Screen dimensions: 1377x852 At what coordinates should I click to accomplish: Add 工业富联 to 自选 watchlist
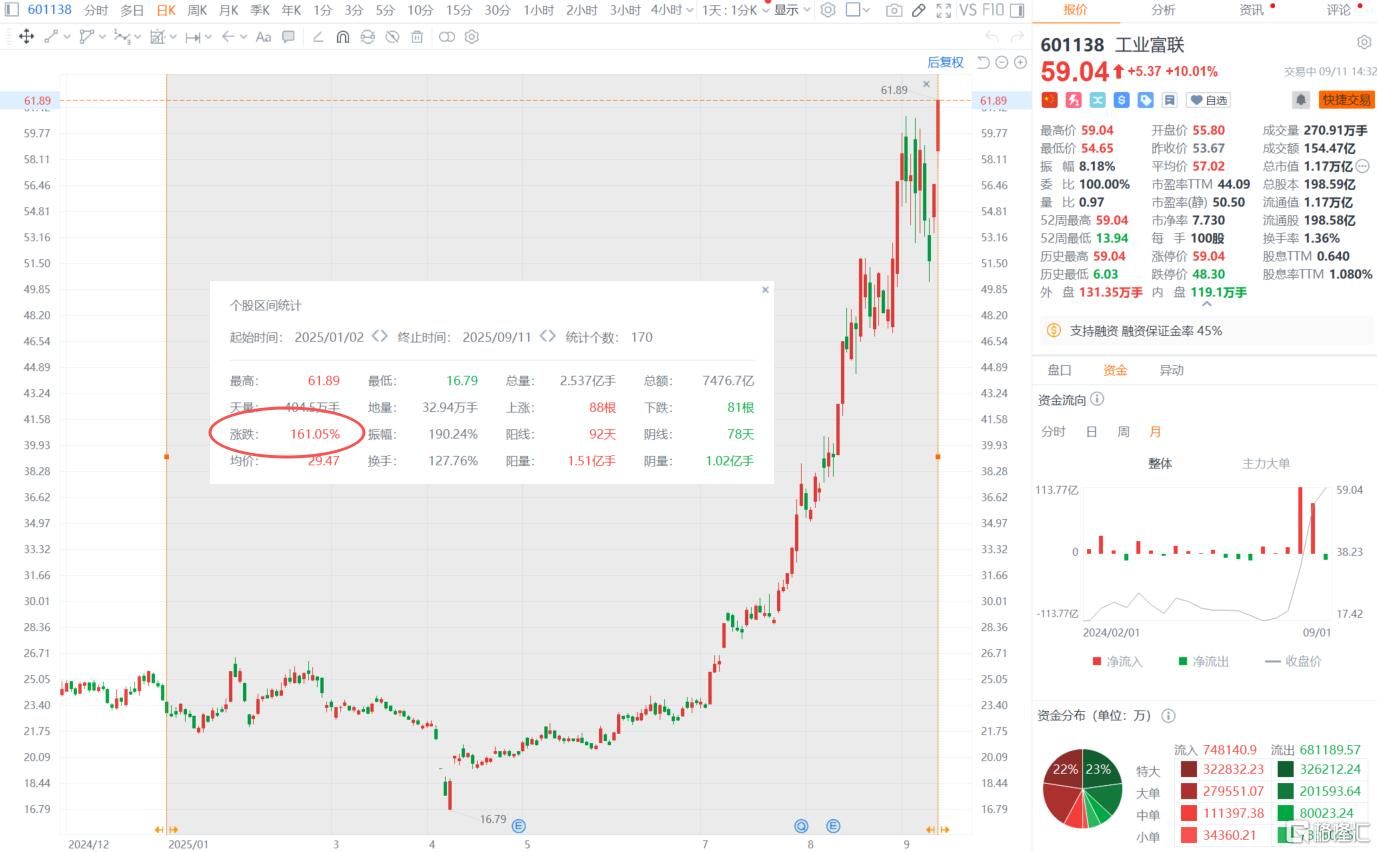point(1208,99)
